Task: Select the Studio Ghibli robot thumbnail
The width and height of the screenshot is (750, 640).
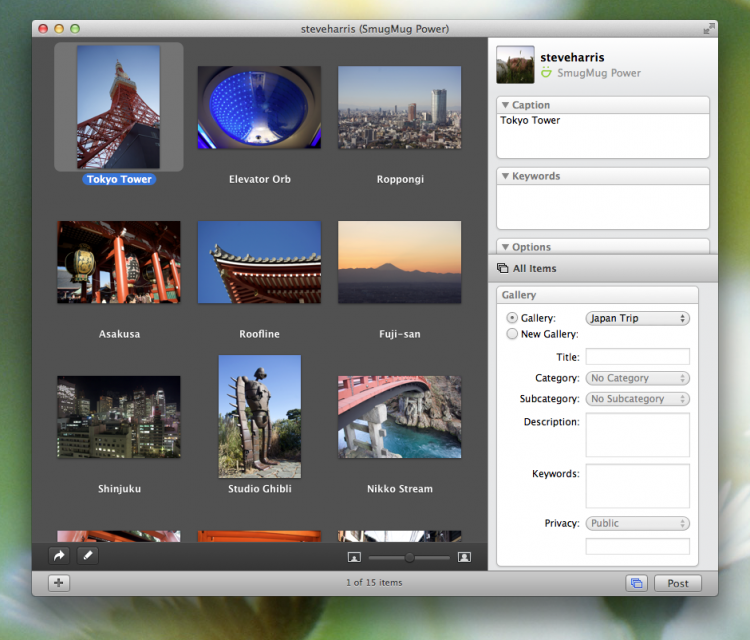Action: pyautogui.click(x=260, y=416)
